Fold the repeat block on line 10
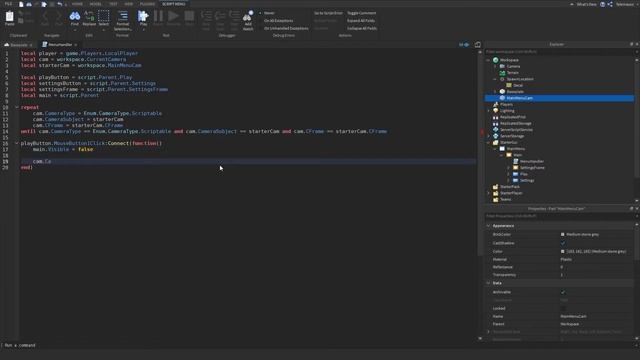Image resolution: width=640 pixels, height=360 pixels. (17, 107)
